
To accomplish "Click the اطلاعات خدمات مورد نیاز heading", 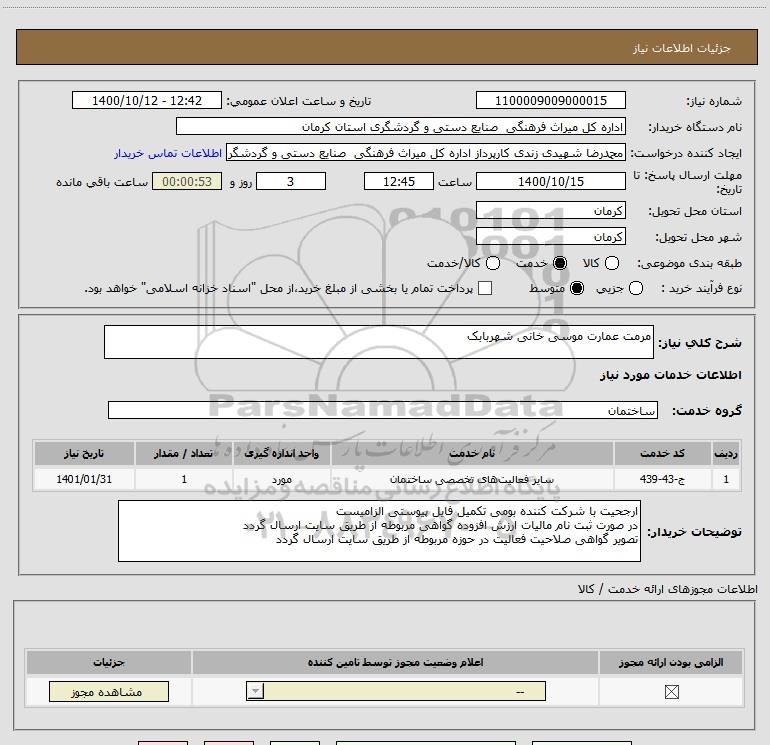I will coord(670,375).
